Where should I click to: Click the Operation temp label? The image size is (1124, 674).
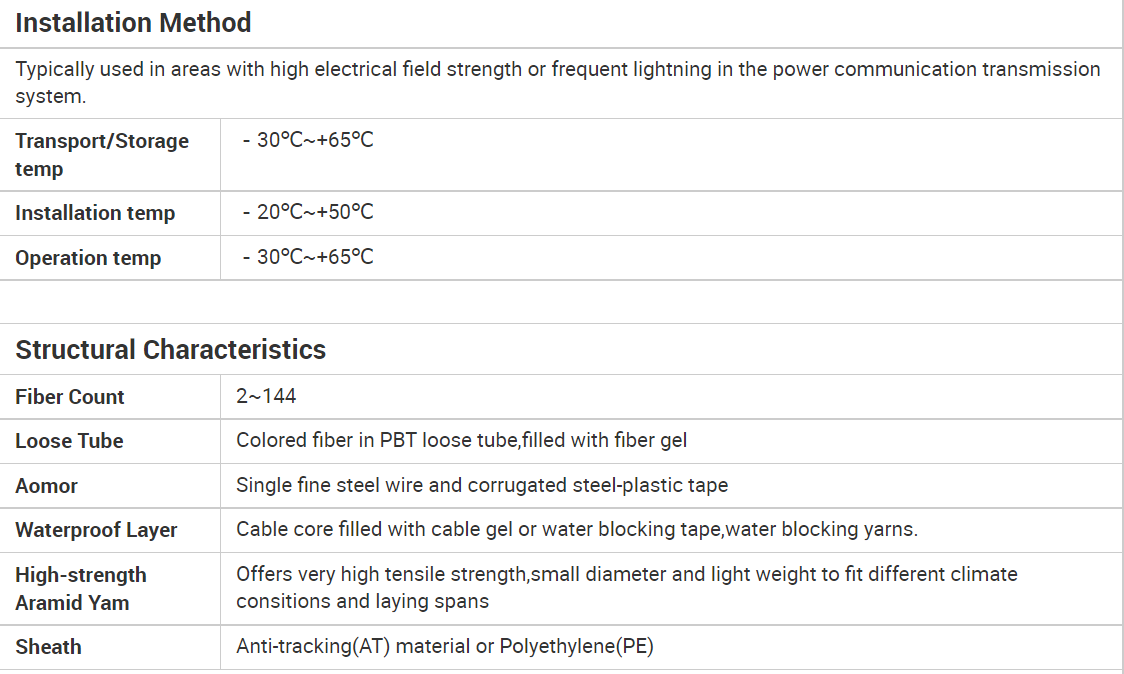pyautogui.click(x=88, y=258)
